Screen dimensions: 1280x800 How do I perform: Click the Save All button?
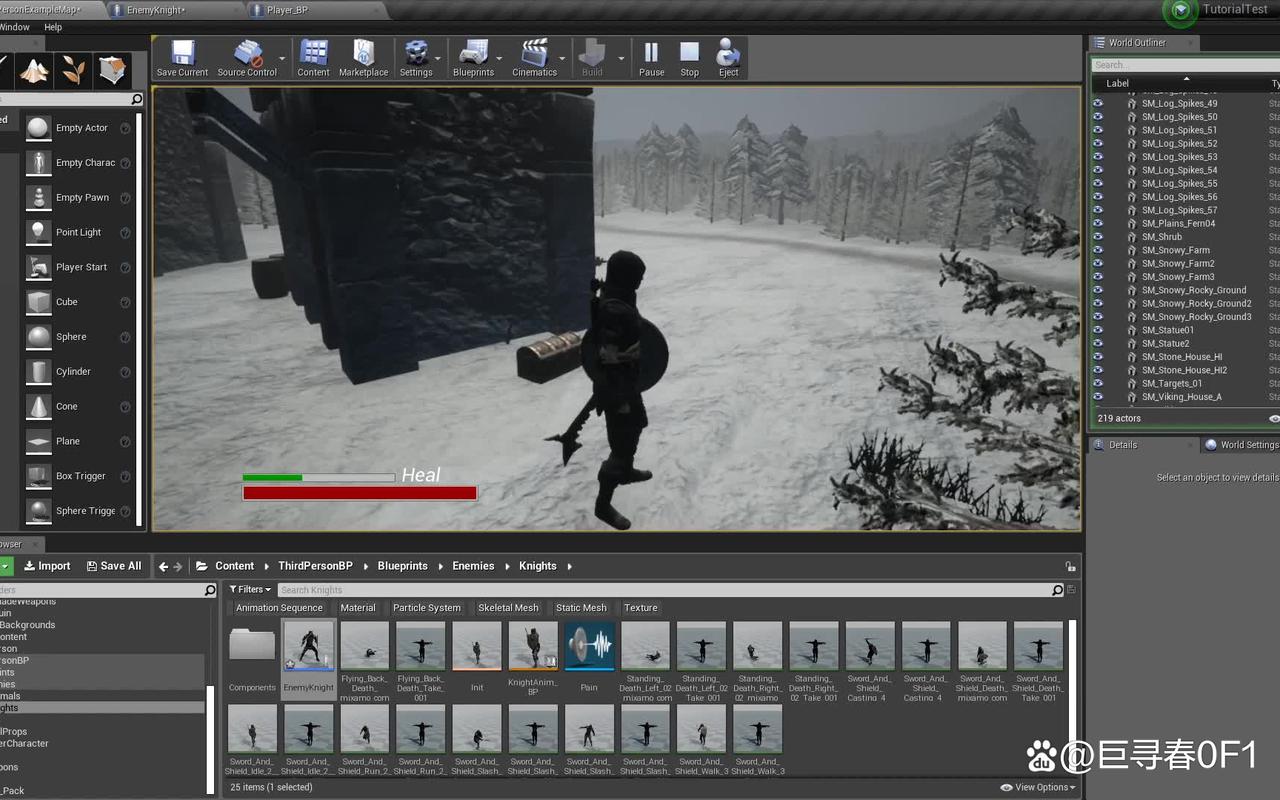114,566
